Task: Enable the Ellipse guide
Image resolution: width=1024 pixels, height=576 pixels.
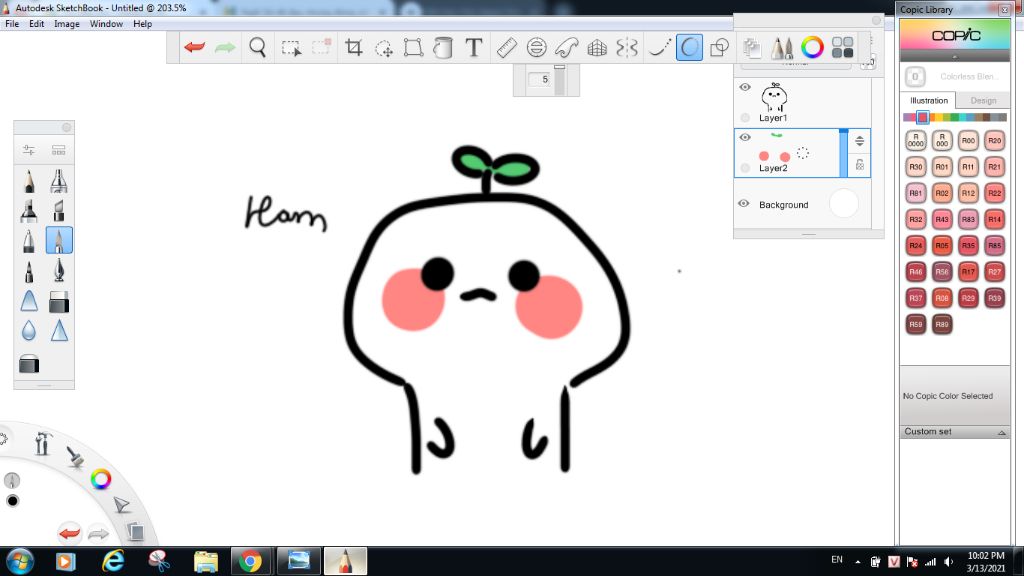Action: pos(536,48)
